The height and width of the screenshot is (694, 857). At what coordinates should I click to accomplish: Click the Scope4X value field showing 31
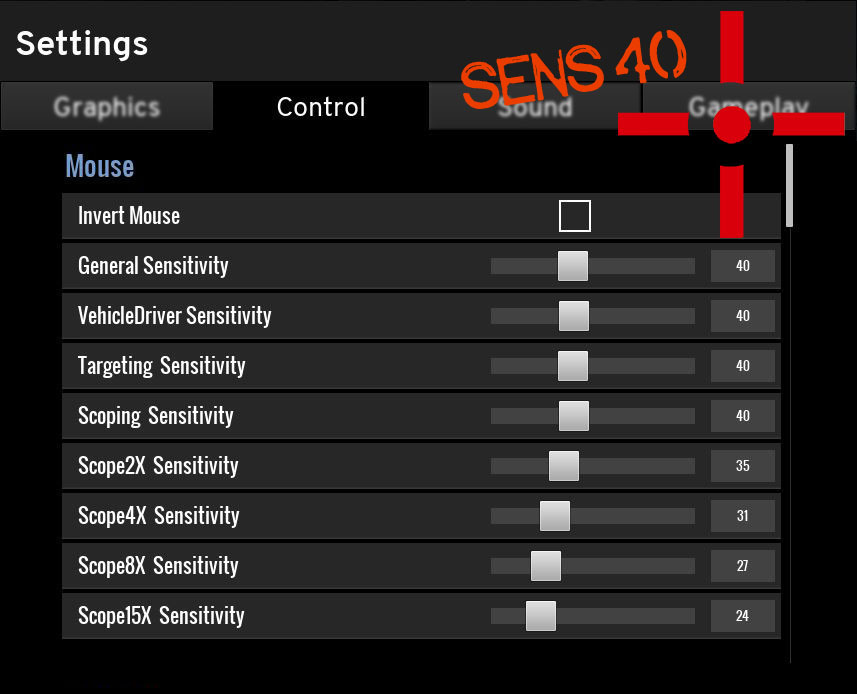click(742, 516)
